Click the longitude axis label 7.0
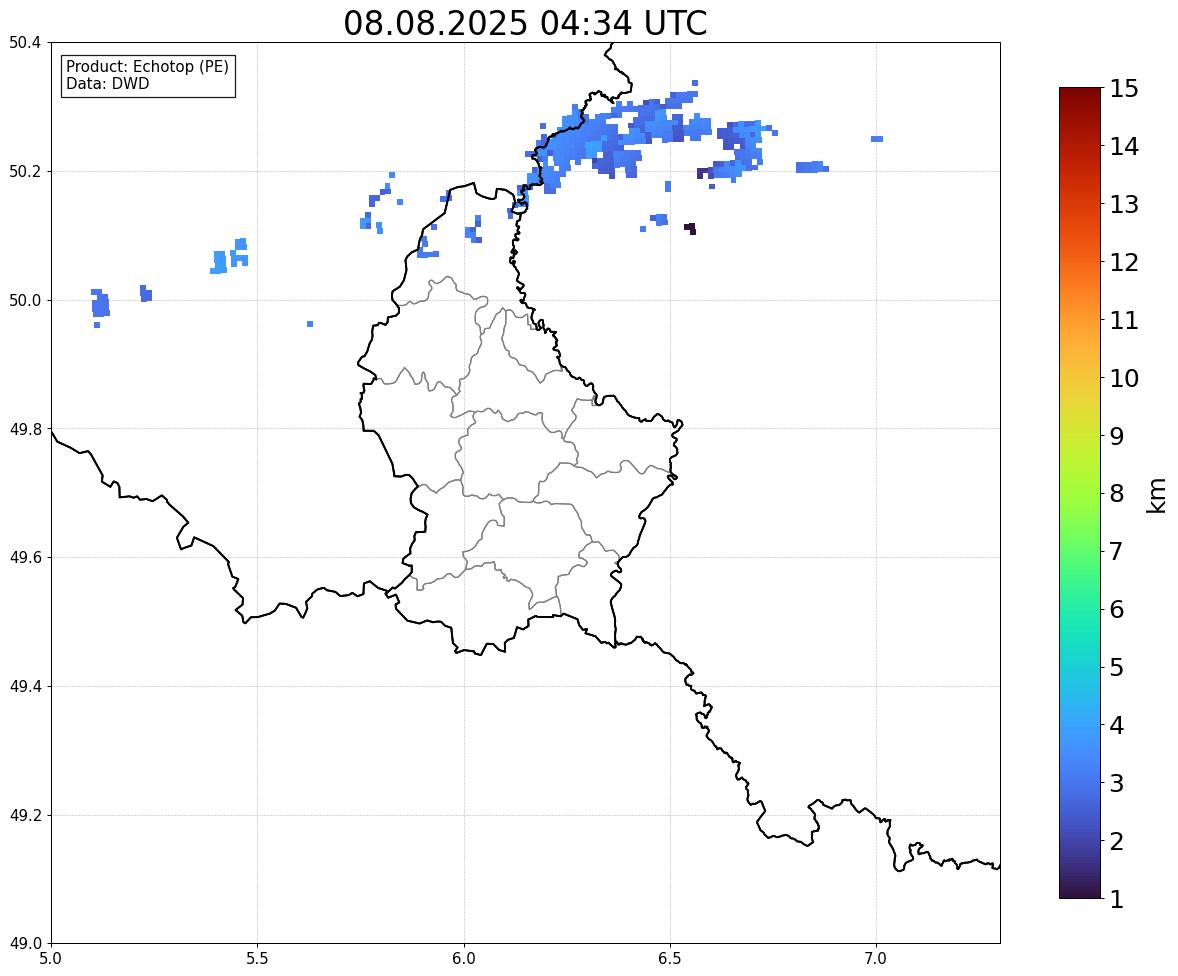Screen dimensions: 1178x976 (876, 959)
